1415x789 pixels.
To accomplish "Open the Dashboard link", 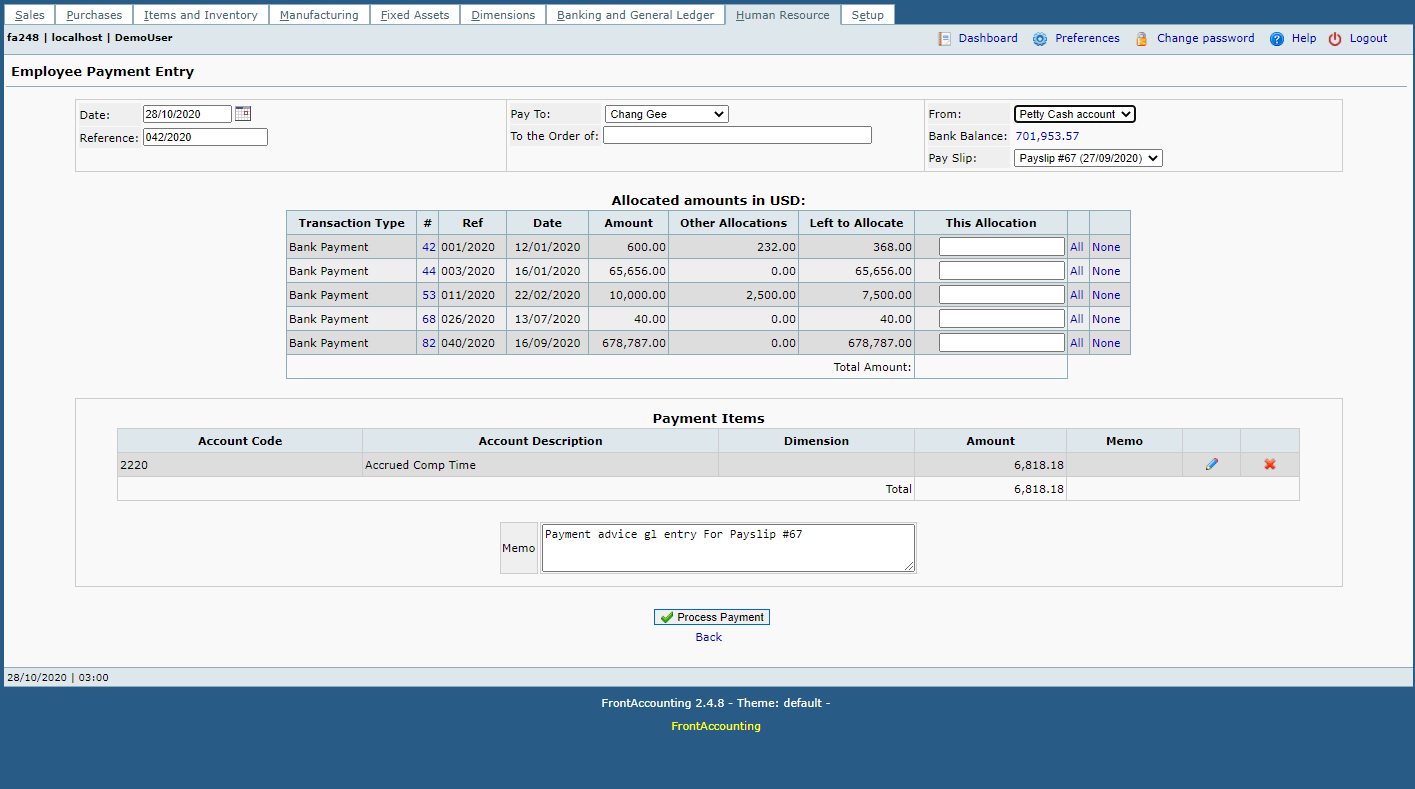I will [x=988, y=38].
